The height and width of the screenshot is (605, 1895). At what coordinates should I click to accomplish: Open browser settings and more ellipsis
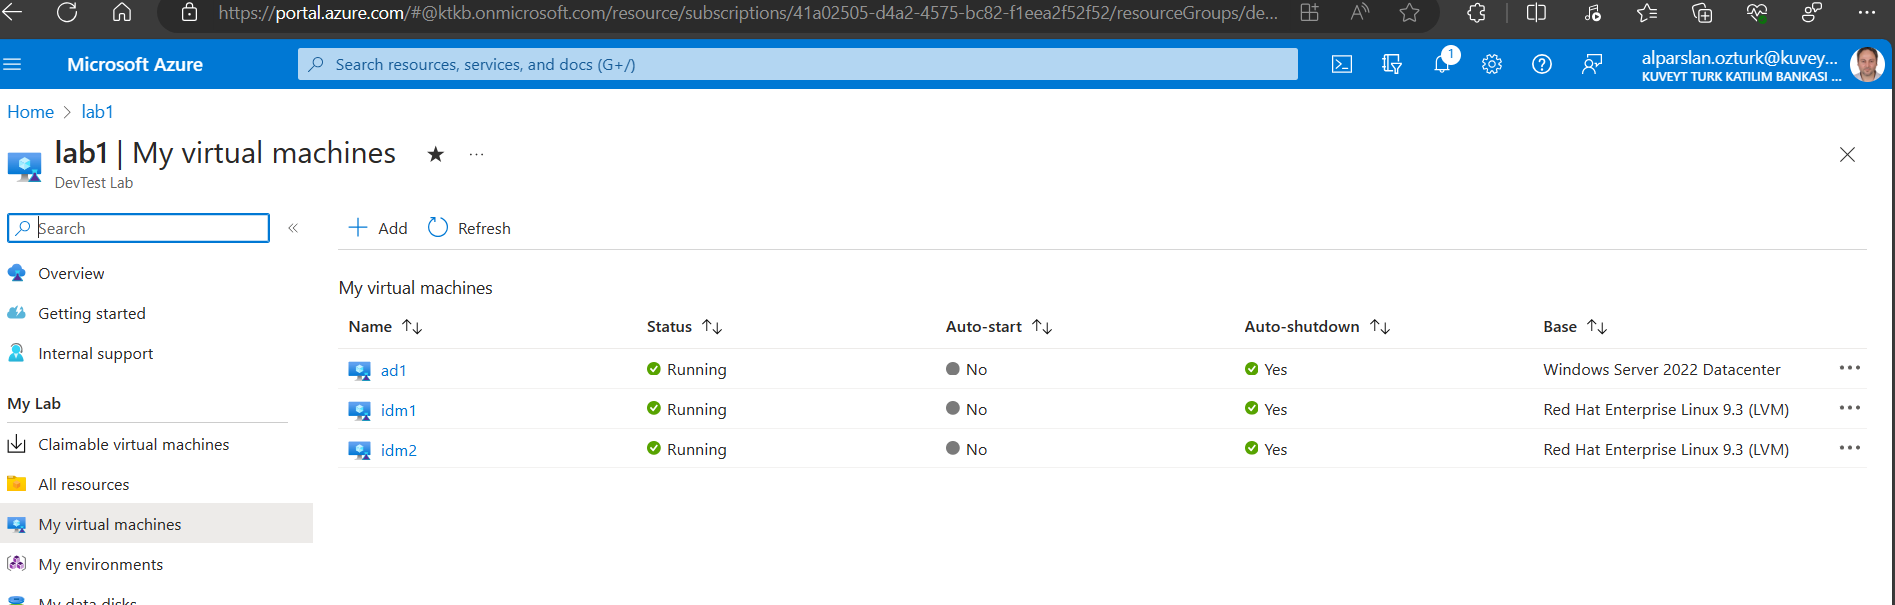pos(1866,13)
